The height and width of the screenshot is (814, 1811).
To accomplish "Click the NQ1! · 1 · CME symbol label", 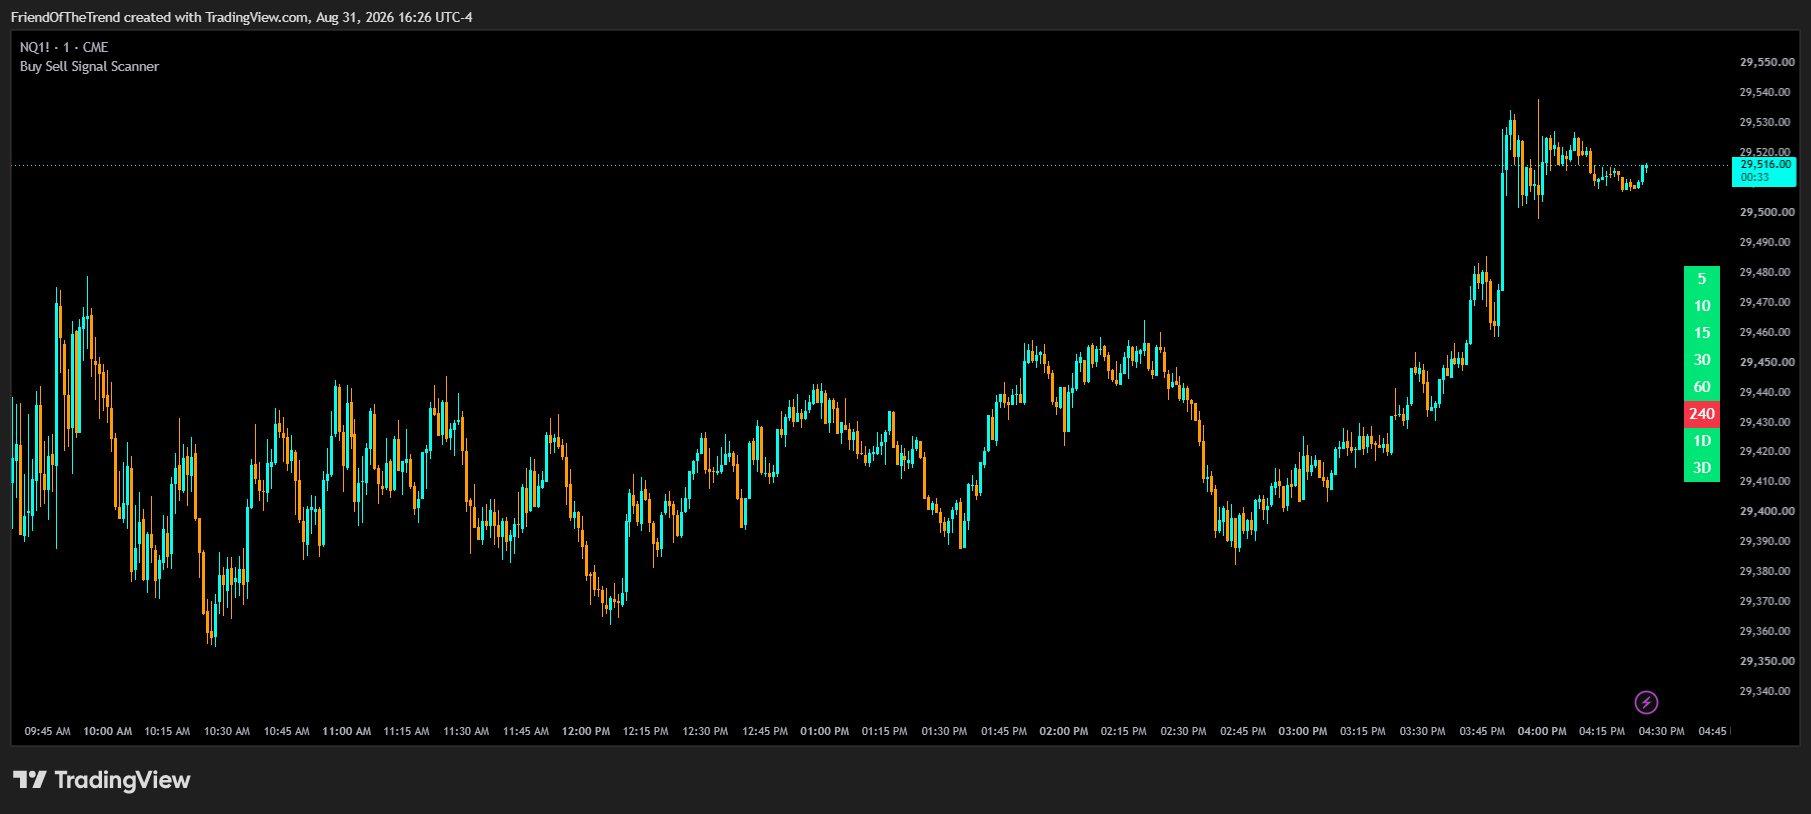I will tap(64, 47).
